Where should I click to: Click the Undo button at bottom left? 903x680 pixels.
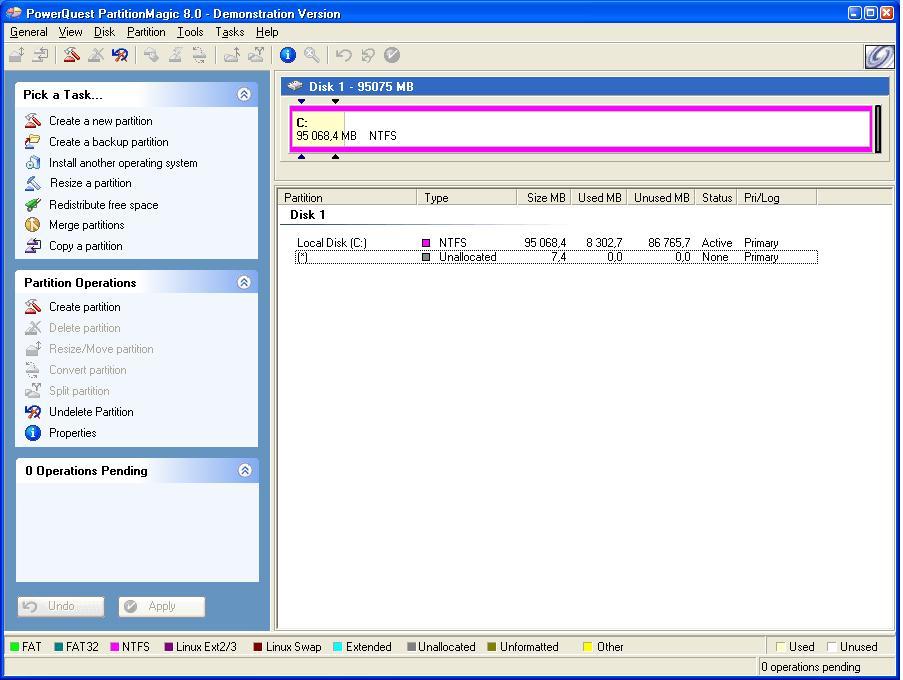tap(61, 606)
